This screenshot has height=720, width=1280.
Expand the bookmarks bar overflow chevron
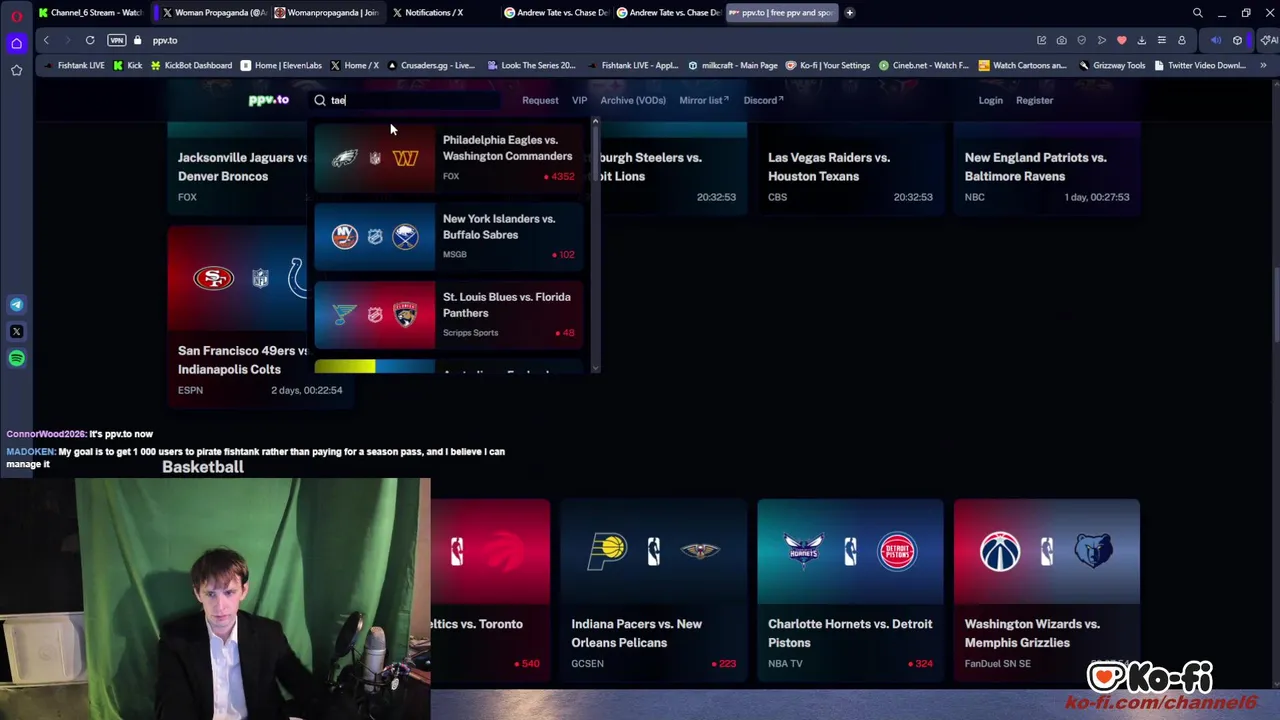point(1263,65)
